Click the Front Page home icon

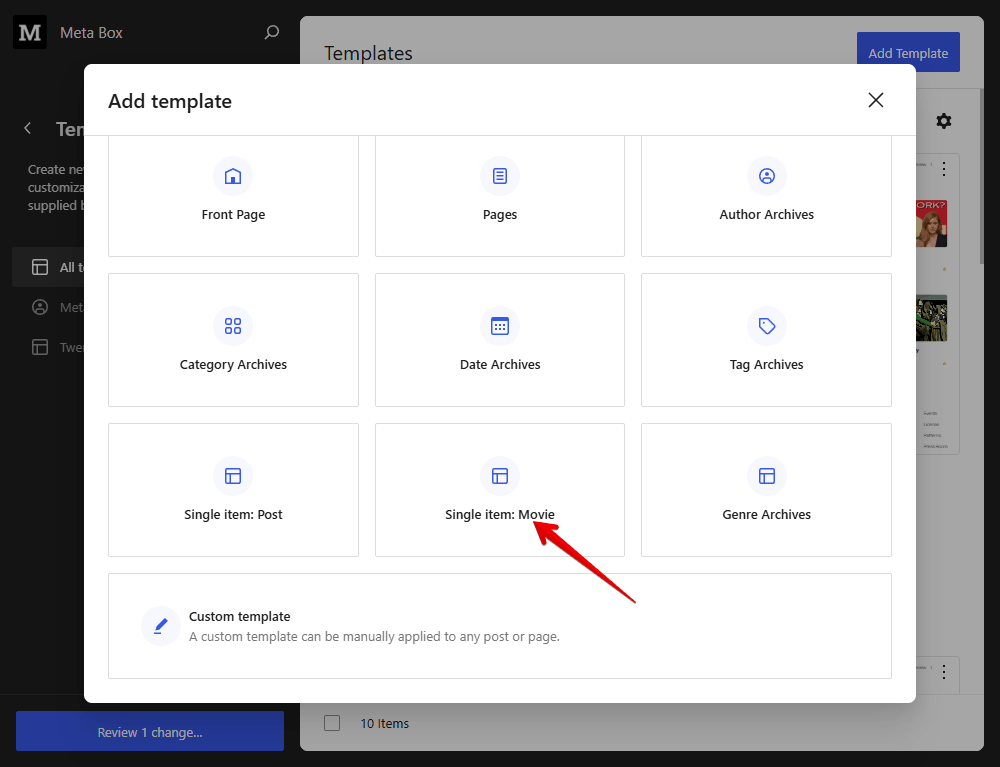coord(233,176)
